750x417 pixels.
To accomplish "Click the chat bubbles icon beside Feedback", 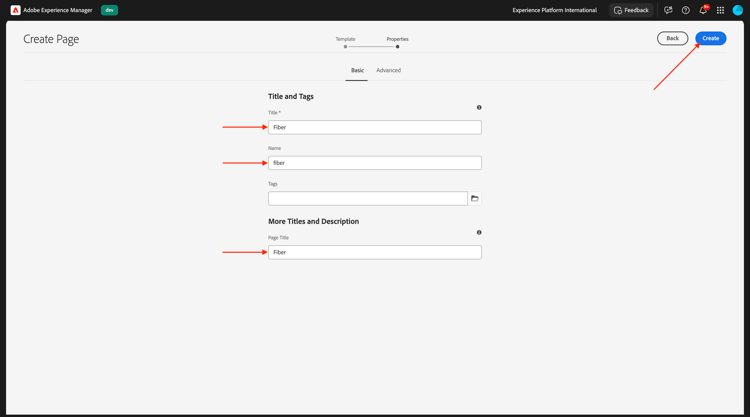I will click(668, 10).
